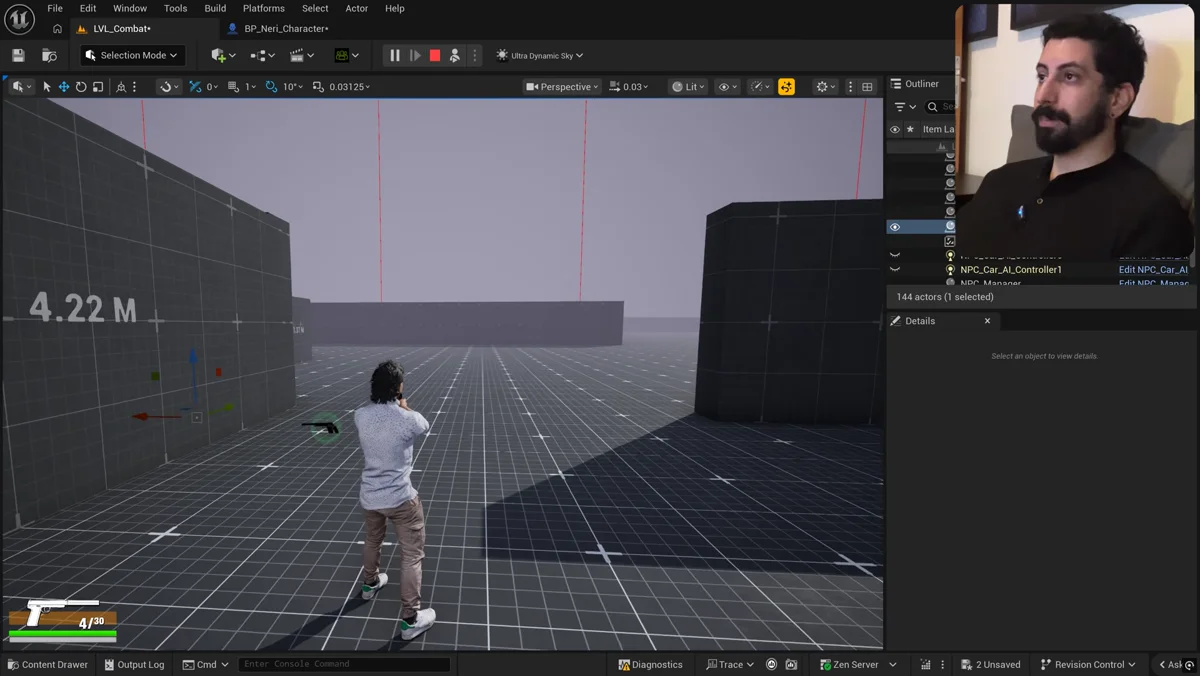Open the Output Log panel

click(133, 664)
